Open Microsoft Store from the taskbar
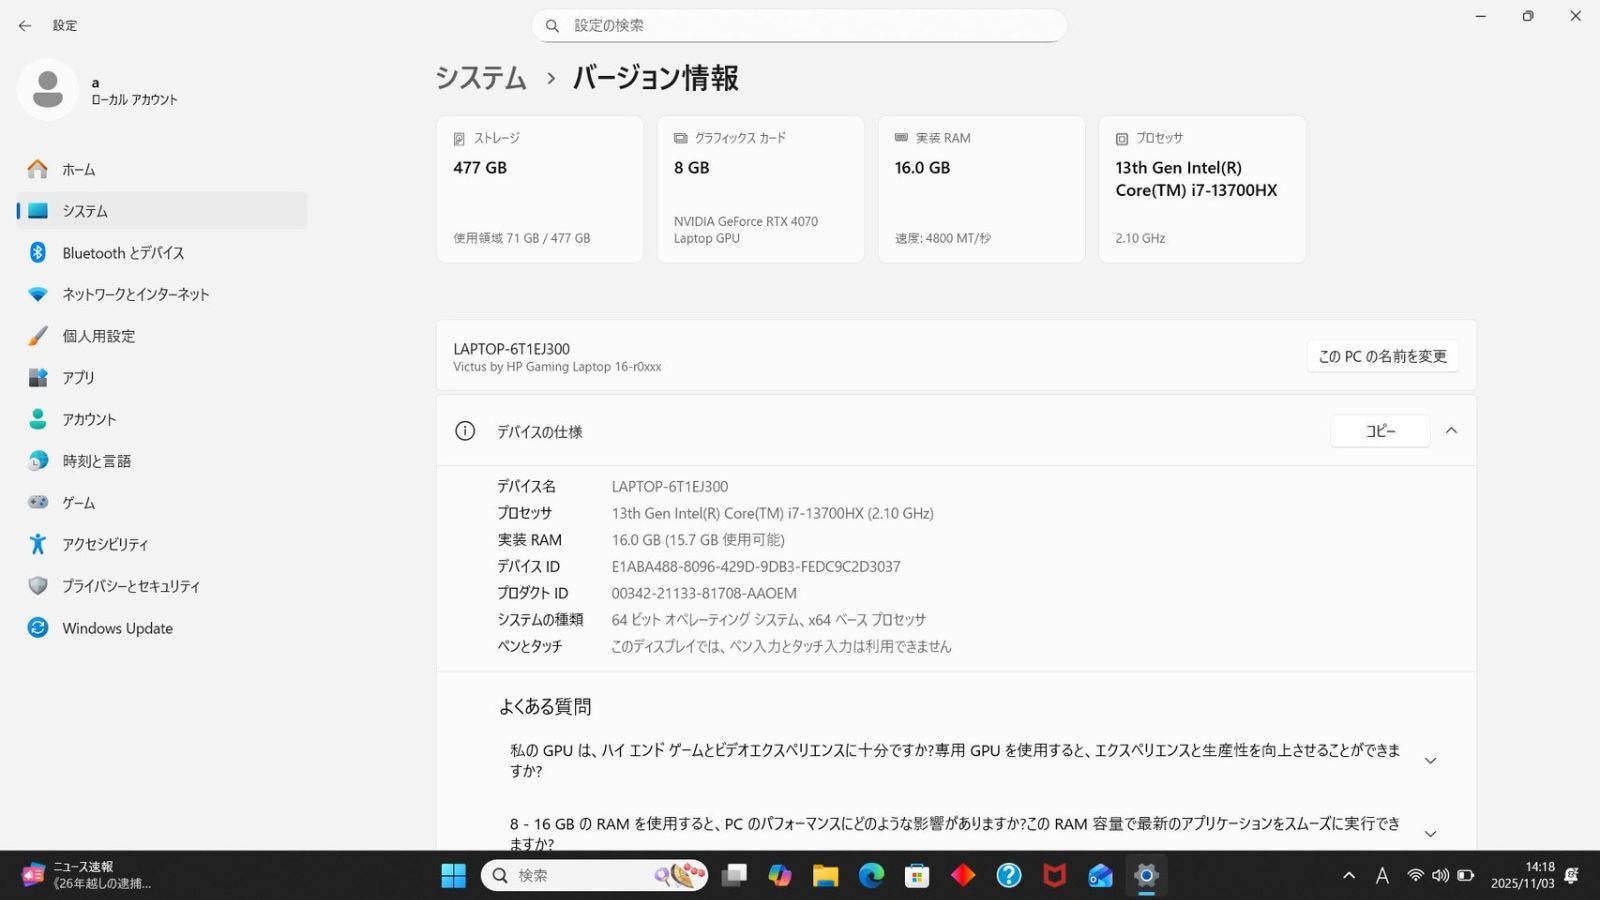1600x900 pixels. (917, 876)
